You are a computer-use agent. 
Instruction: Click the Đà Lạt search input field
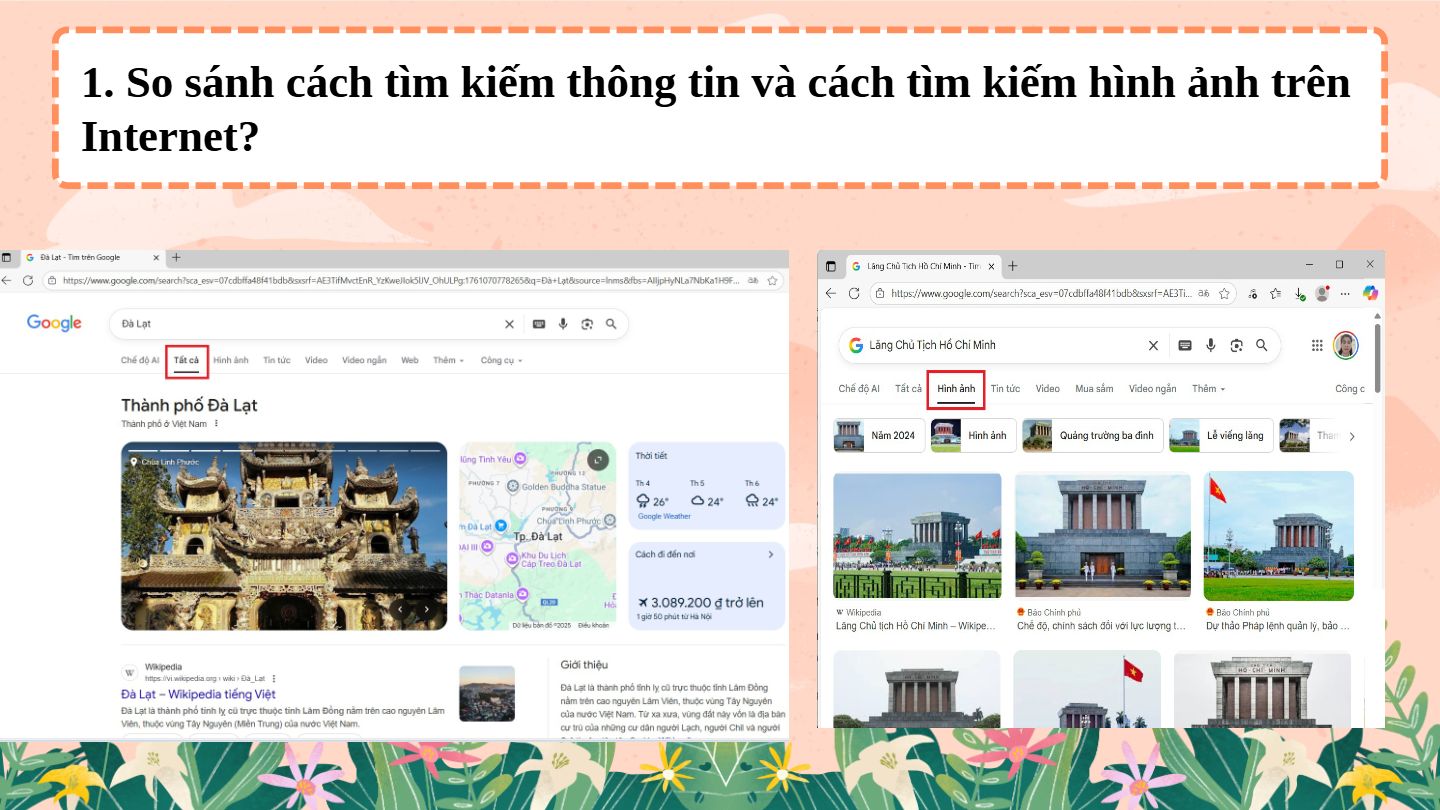click(300, 324)
